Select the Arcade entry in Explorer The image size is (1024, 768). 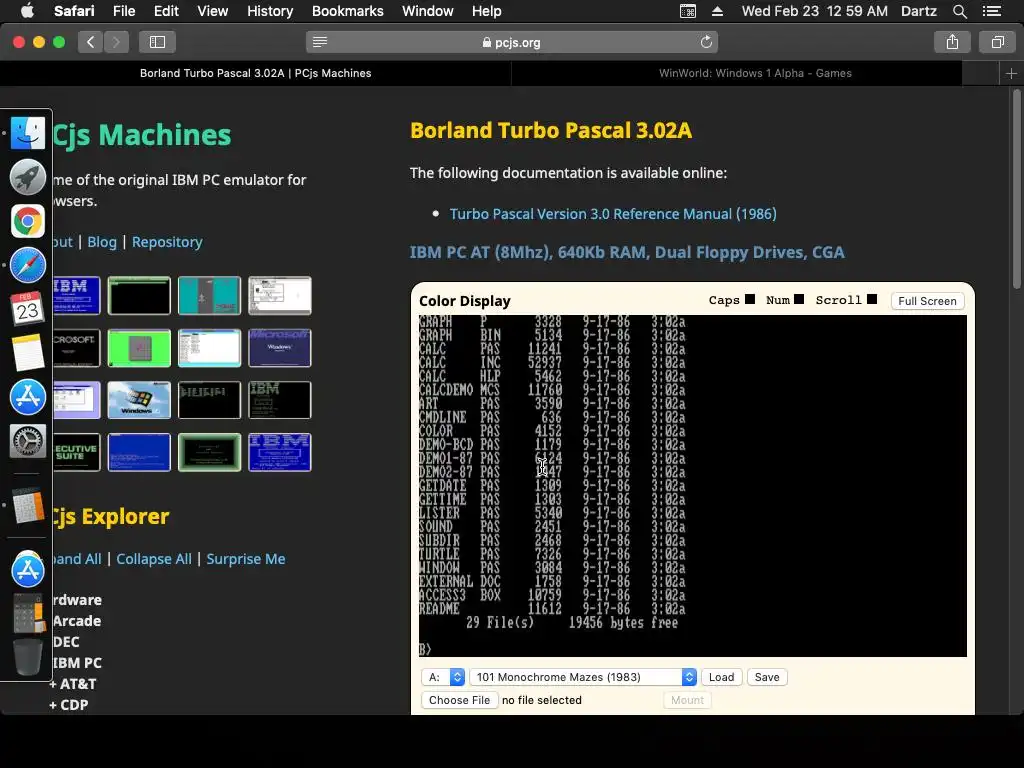coord(77,621)
